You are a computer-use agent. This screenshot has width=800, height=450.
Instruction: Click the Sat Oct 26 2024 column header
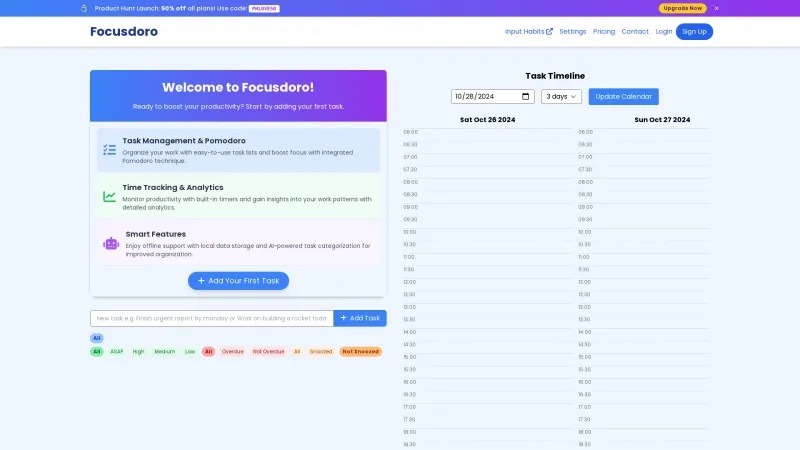click(487, 120)
